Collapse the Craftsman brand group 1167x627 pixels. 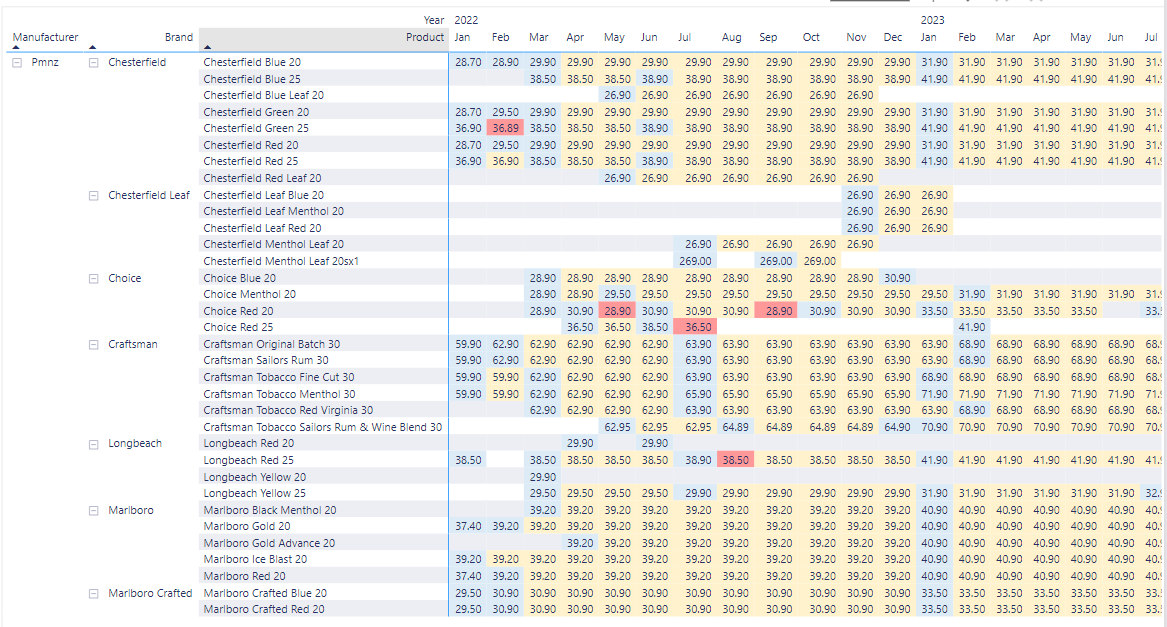click(x=94, y=344)
